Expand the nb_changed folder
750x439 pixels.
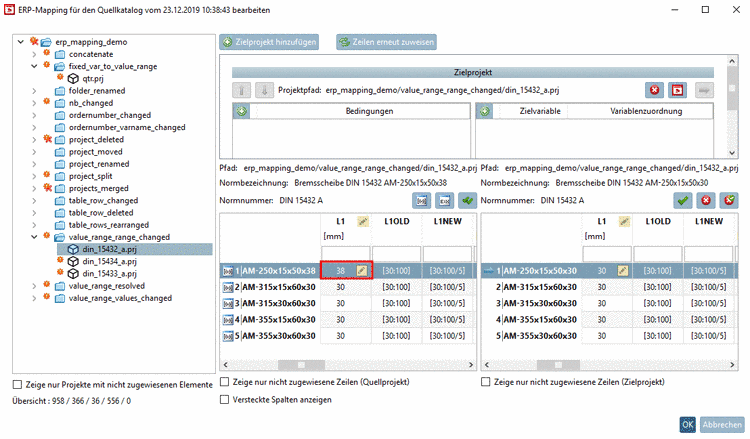[34, 103]
